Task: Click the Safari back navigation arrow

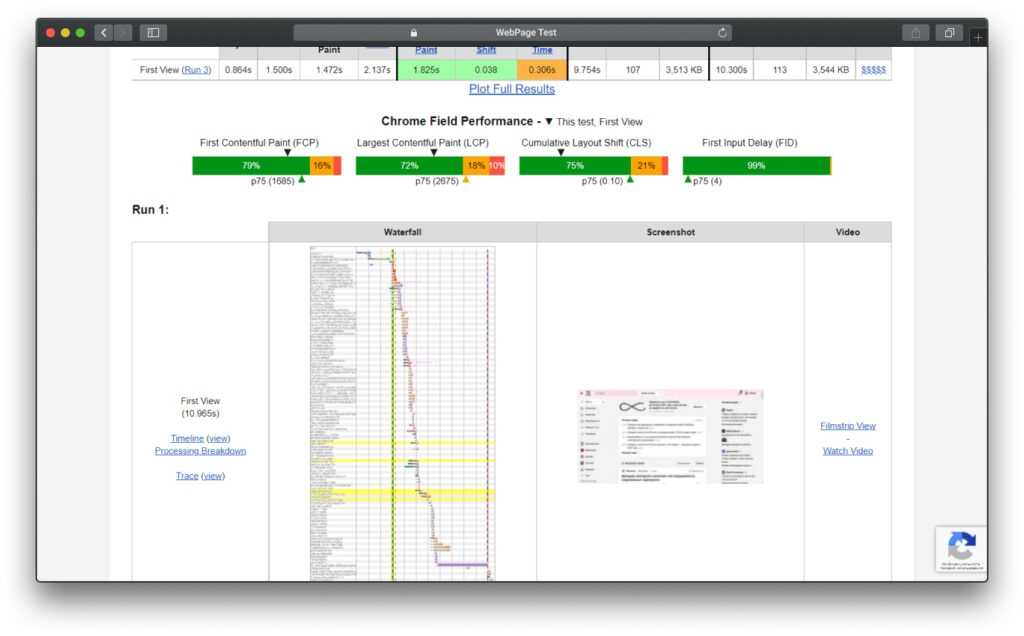Action: click(103, 33)
